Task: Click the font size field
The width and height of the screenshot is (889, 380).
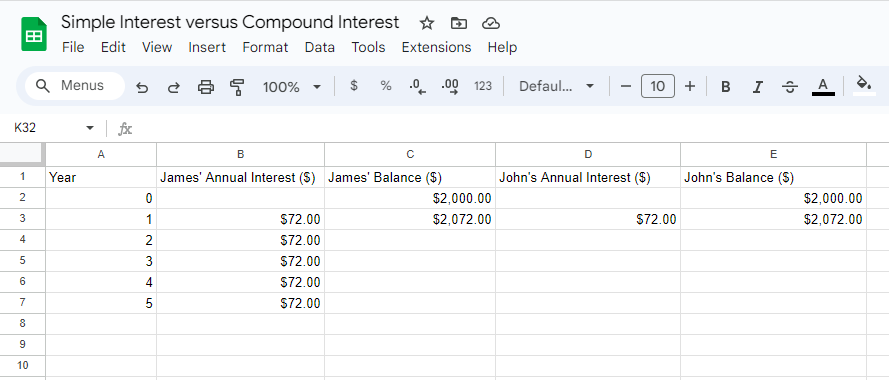Action: point(658,86)
